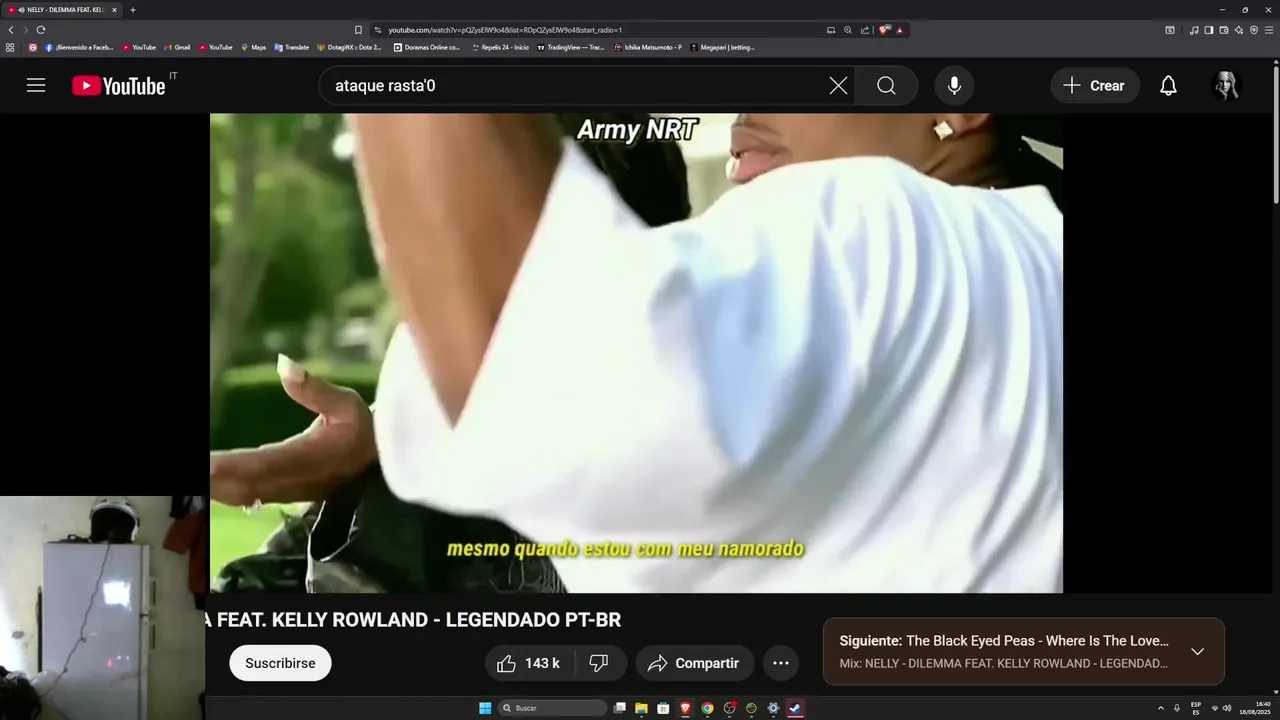Clear the search box with the X

coord(838,86)
